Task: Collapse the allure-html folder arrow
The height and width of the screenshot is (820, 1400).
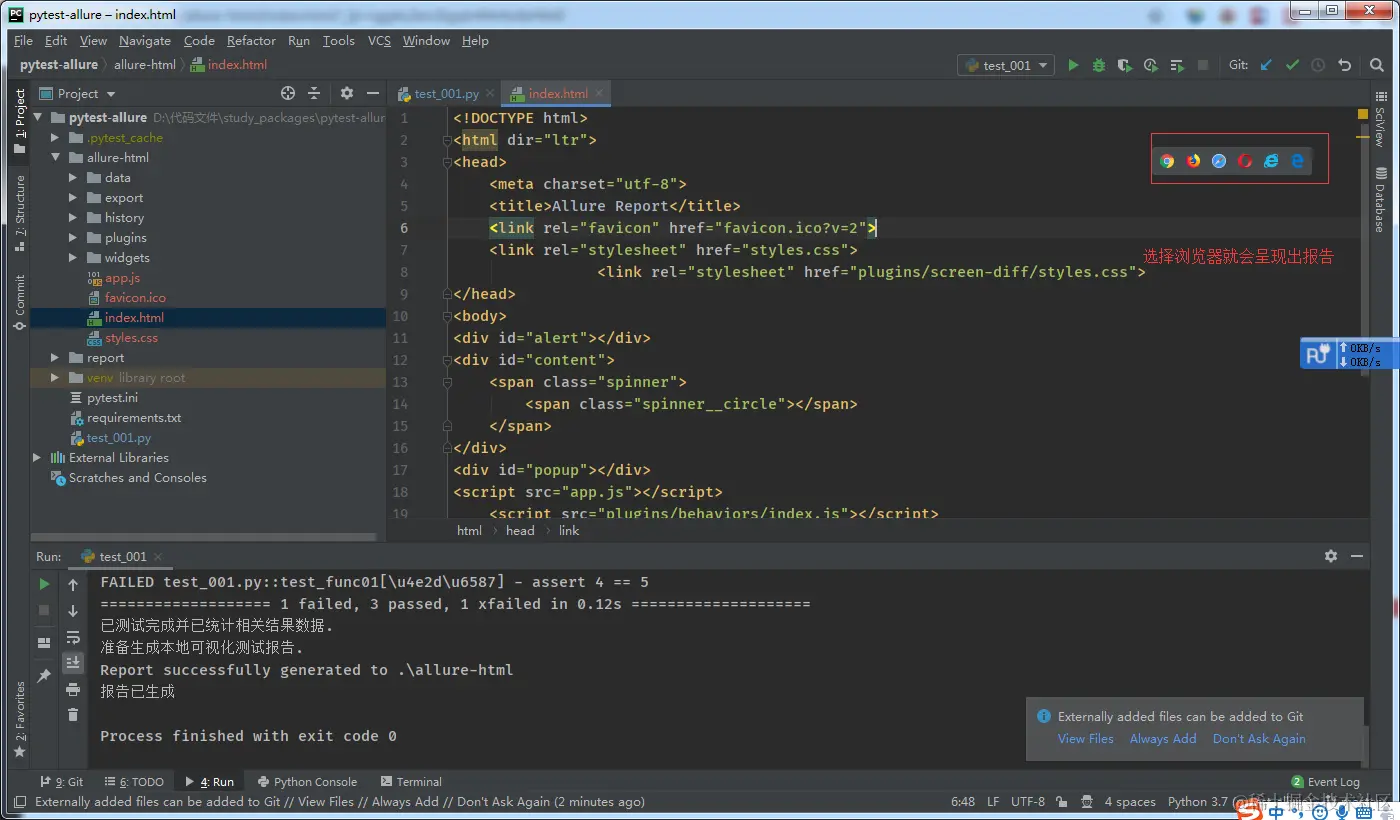Action: coord(57,158)
